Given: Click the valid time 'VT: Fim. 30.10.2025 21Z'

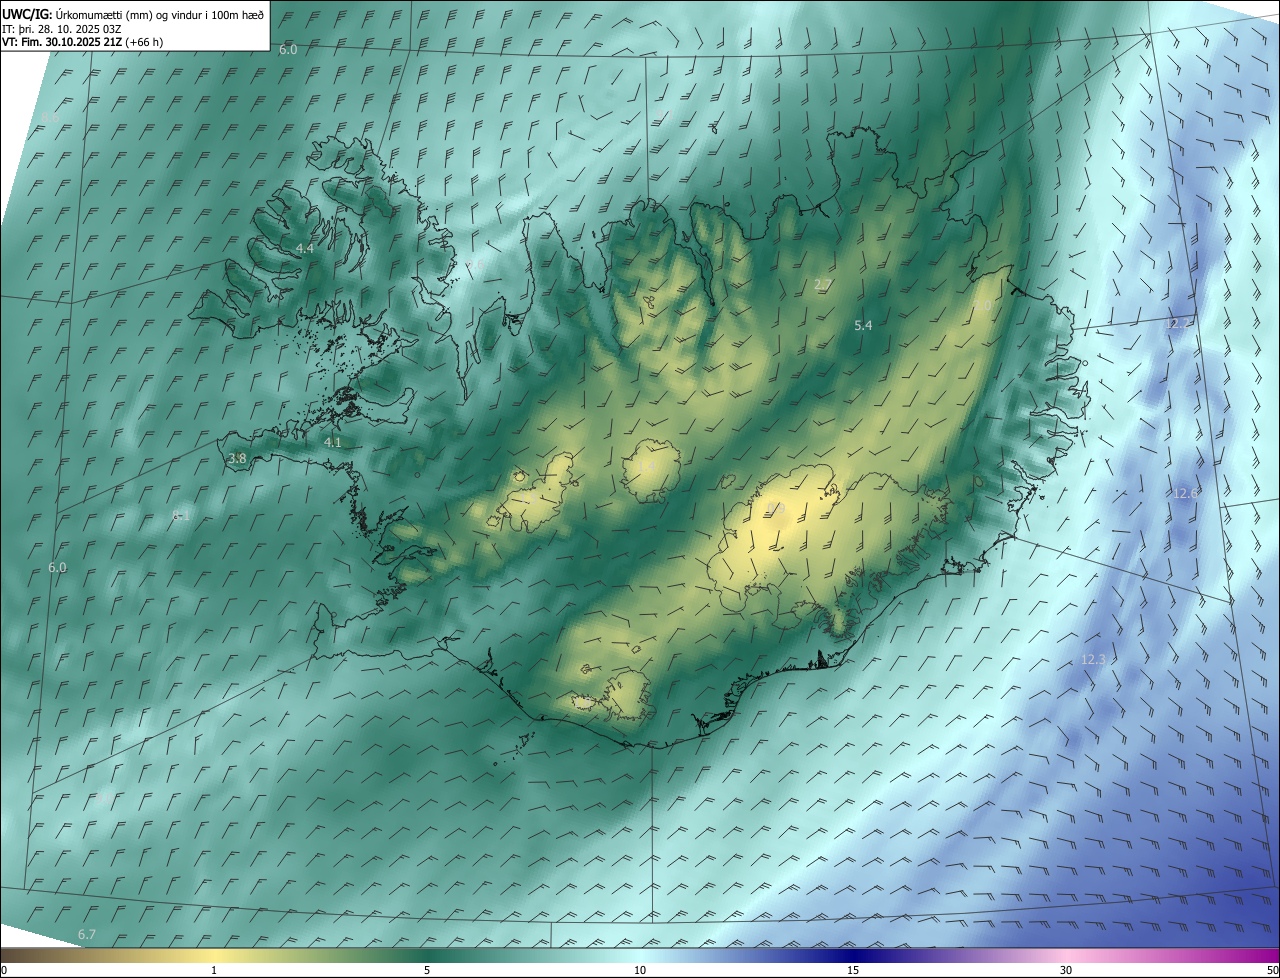Looking at the screenshot, I should pos(62,42).
